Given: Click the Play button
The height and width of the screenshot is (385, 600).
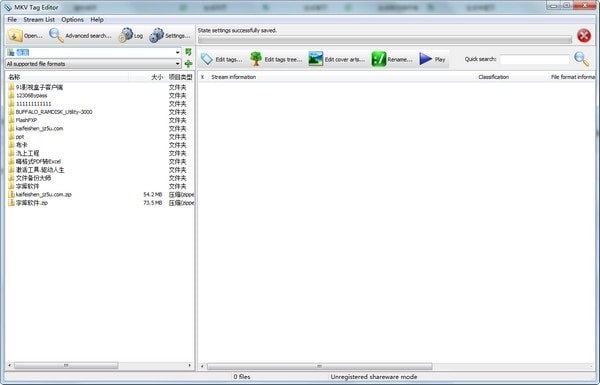Looking at the screenshot, I should (x=432, y=59).
